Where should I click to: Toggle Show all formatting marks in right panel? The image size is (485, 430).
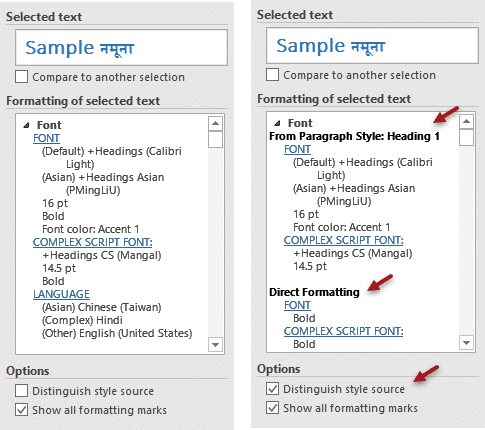click(x=272, y=408)
